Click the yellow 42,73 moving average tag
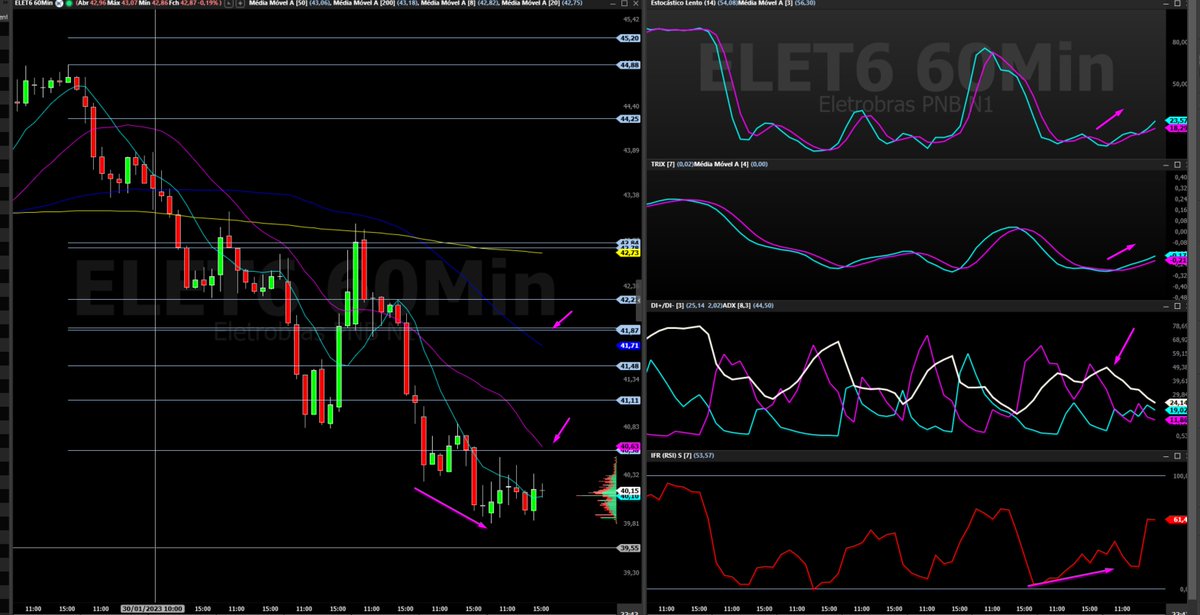This screenshot has height=615, width=1200. click(629, 254)
